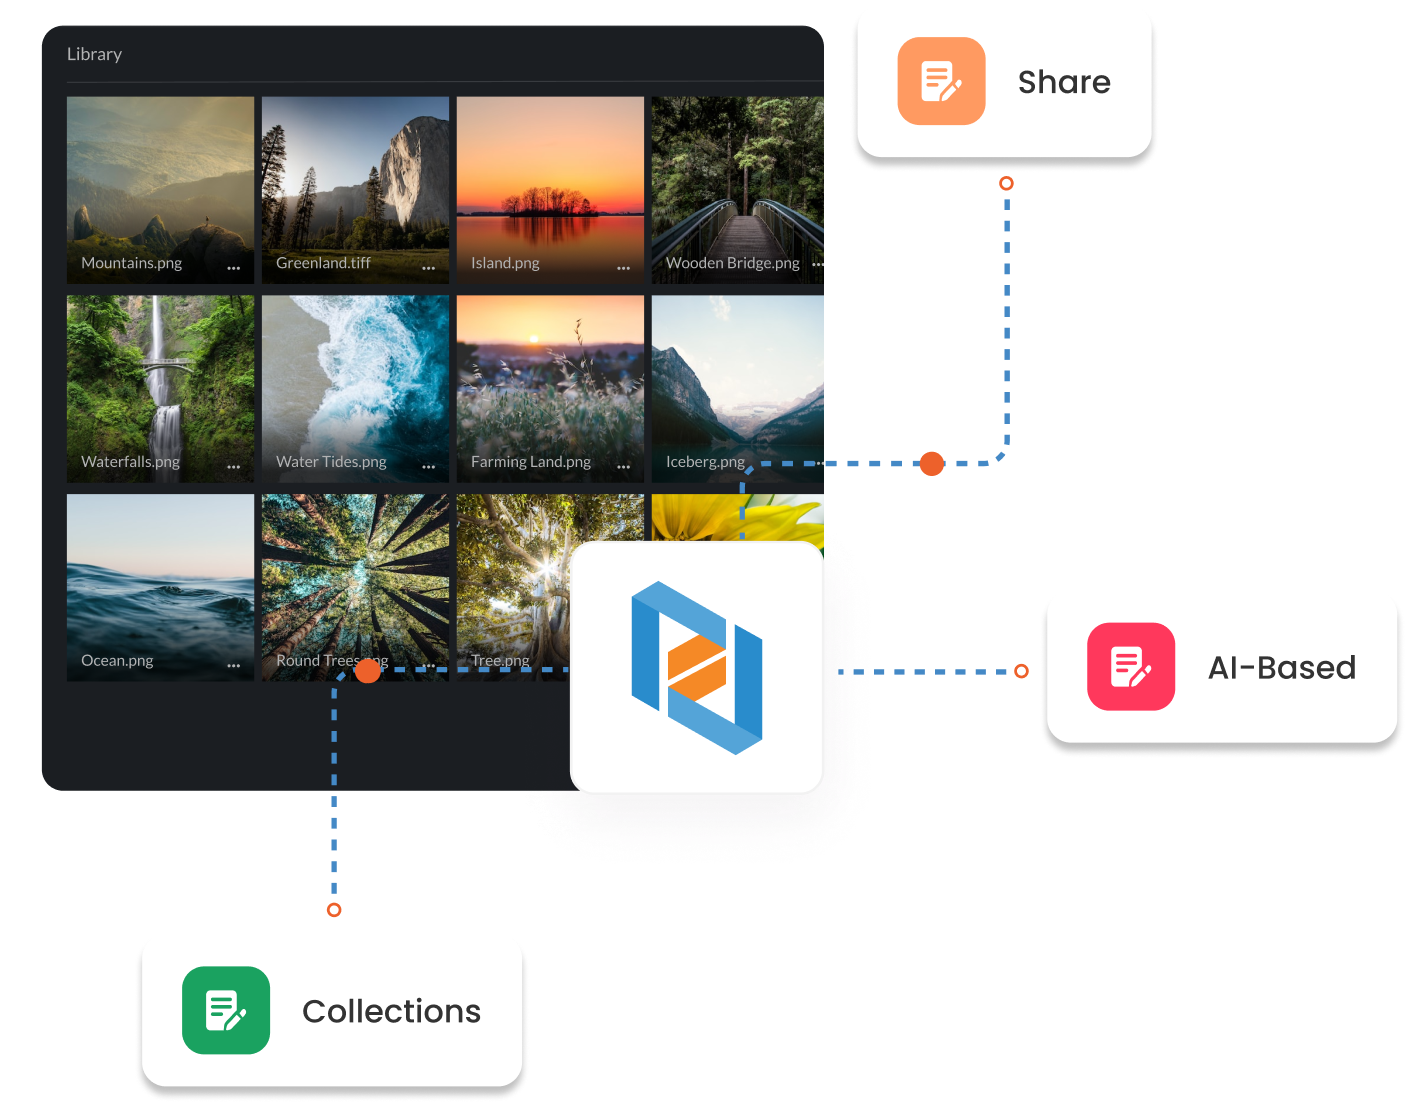Open options menu for Mountains.png
1405x1102 pixels.
pos(232,268)
